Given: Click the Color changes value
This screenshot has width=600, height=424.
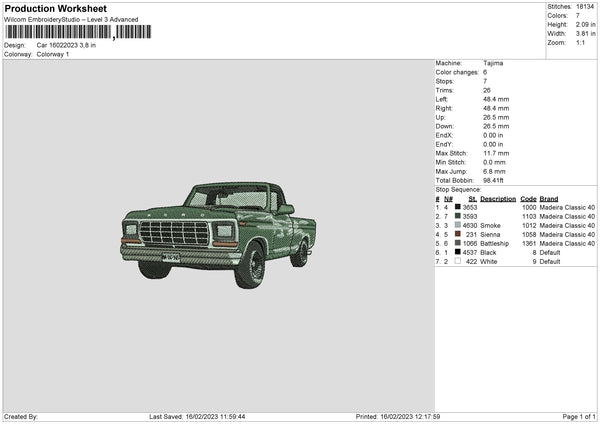Looking at the screenshot, I should [x=485, y=72].
